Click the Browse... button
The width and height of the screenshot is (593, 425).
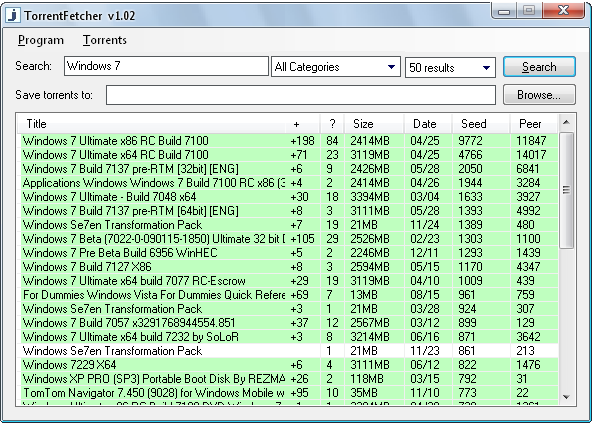click(539, 95)
